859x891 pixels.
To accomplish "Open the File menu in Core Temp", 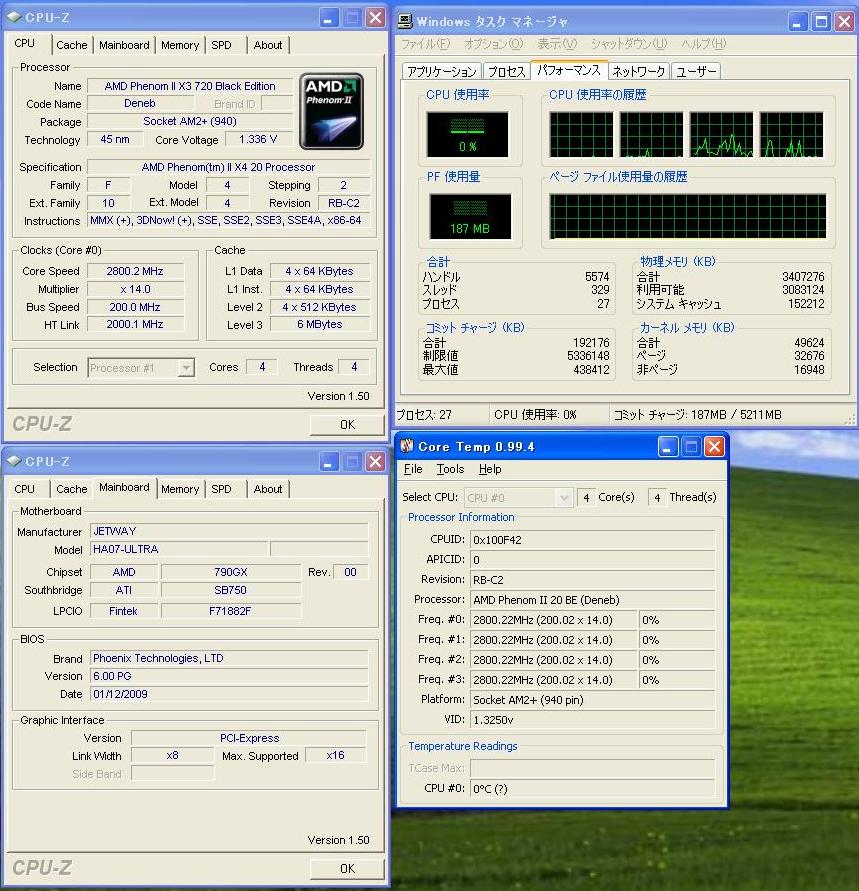I will click(413, 469).
